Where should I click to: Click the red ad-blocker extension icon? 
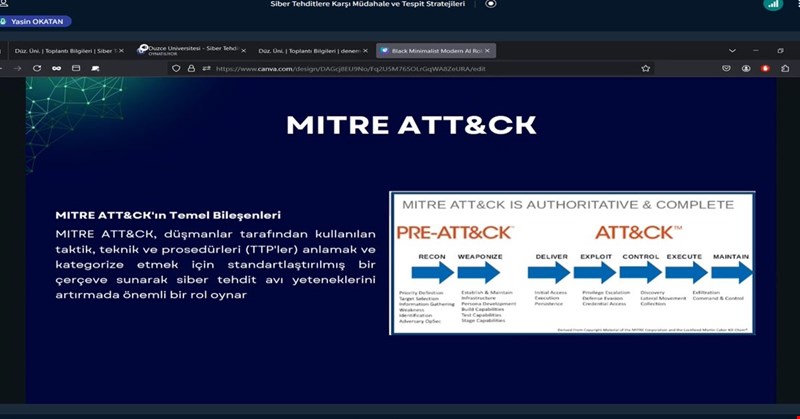click(x=765, y=68)
